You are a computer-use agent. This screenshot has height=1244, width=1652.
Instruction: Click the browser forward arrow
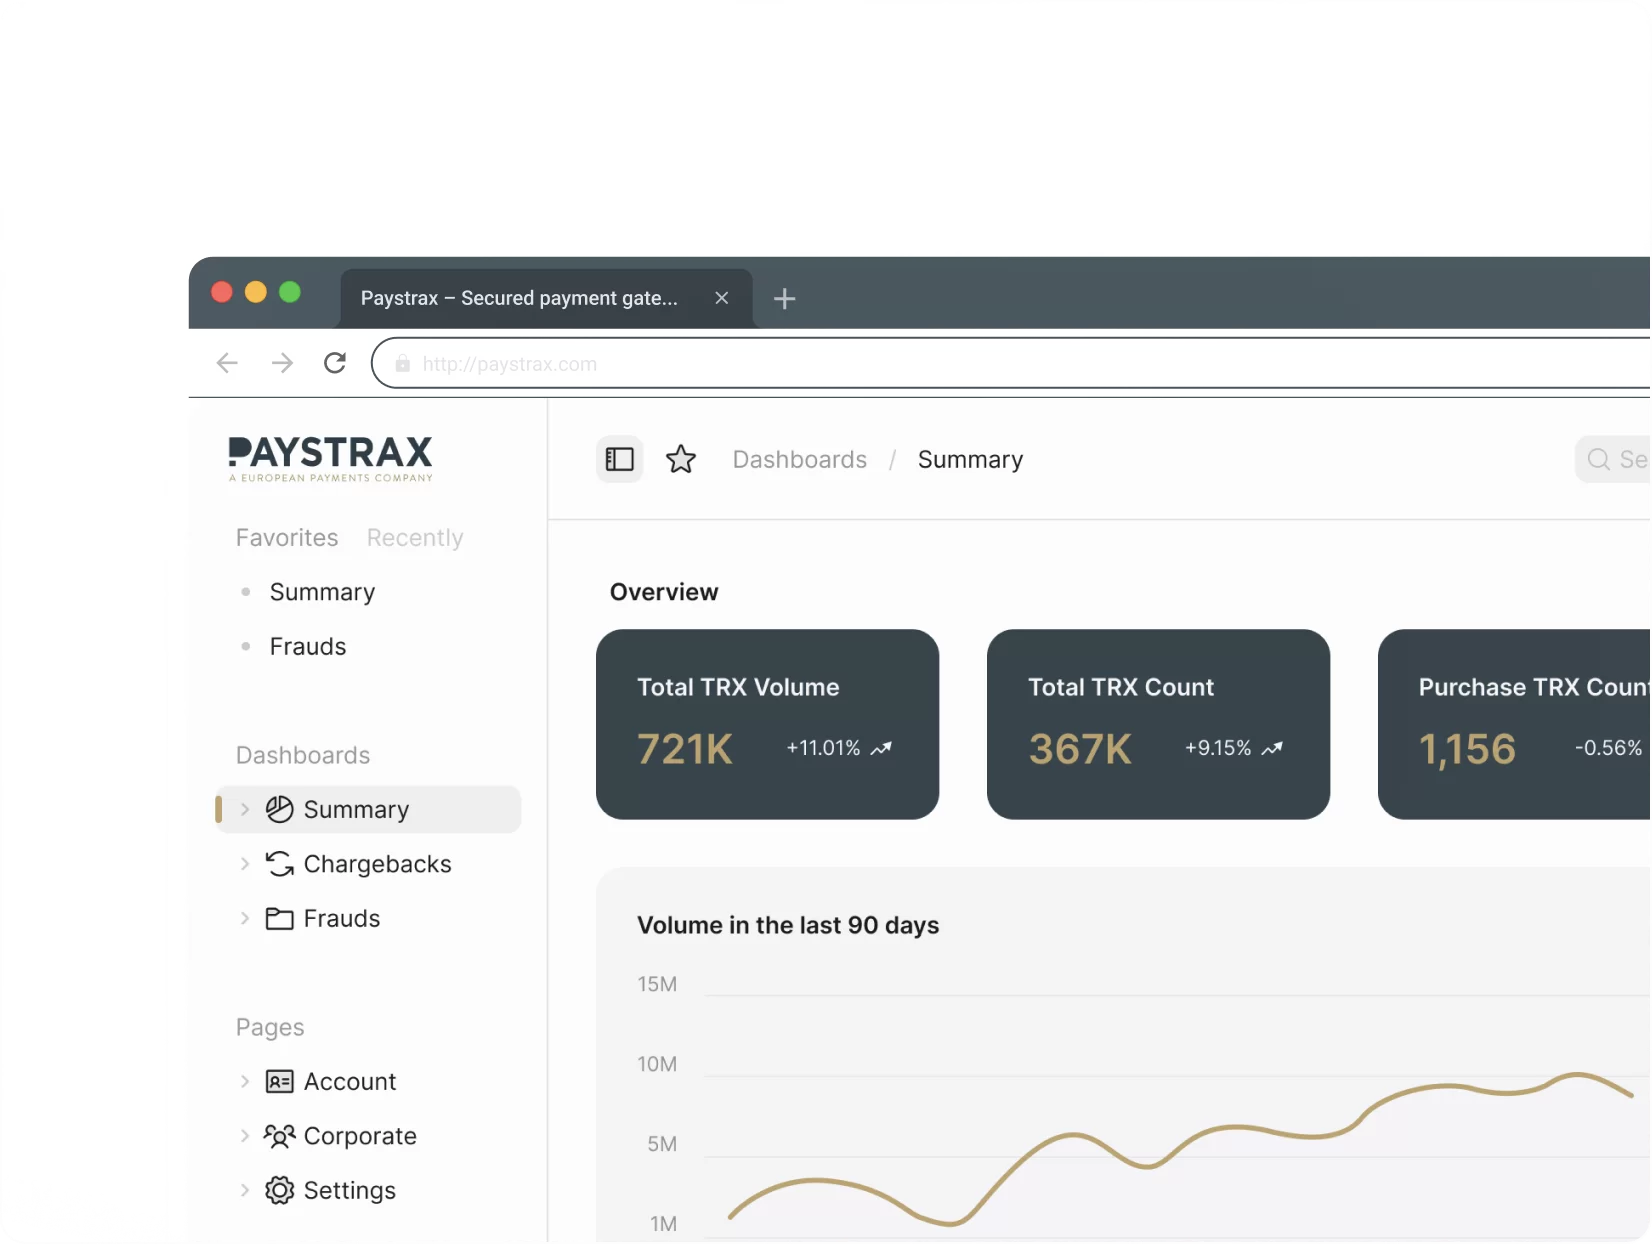(282, 363)
